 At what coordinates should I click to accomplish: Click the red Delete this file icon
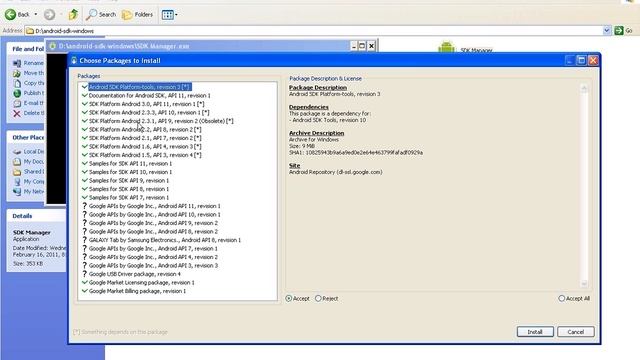click(x=17, y=113)
